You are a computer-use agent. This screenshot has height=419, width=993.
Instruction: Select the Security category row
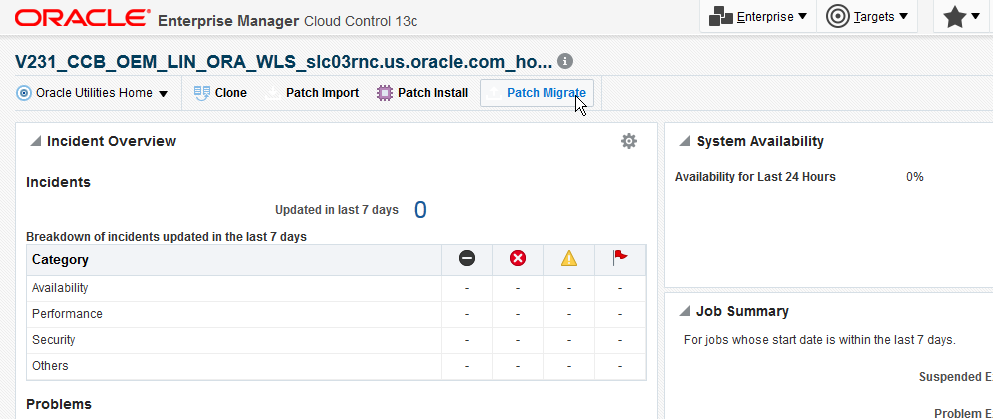click(x=336, y=340)
